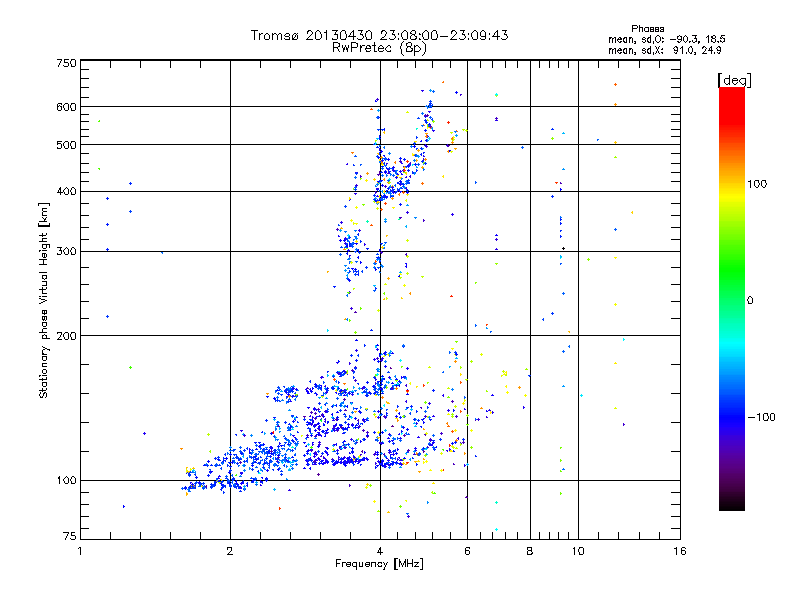The height and width of the screenshot is (600, 800).
Task: Click the x-axis tick label "1"
Action: point(80,551)
